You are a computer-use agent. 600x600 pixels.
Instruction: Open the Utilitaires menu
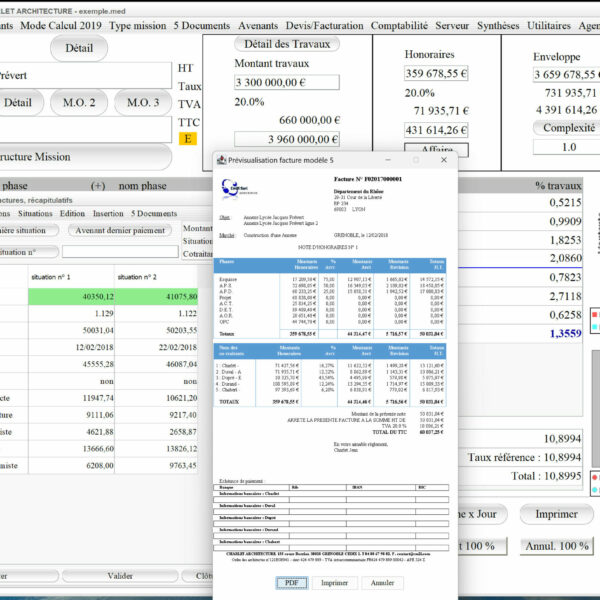549,26
